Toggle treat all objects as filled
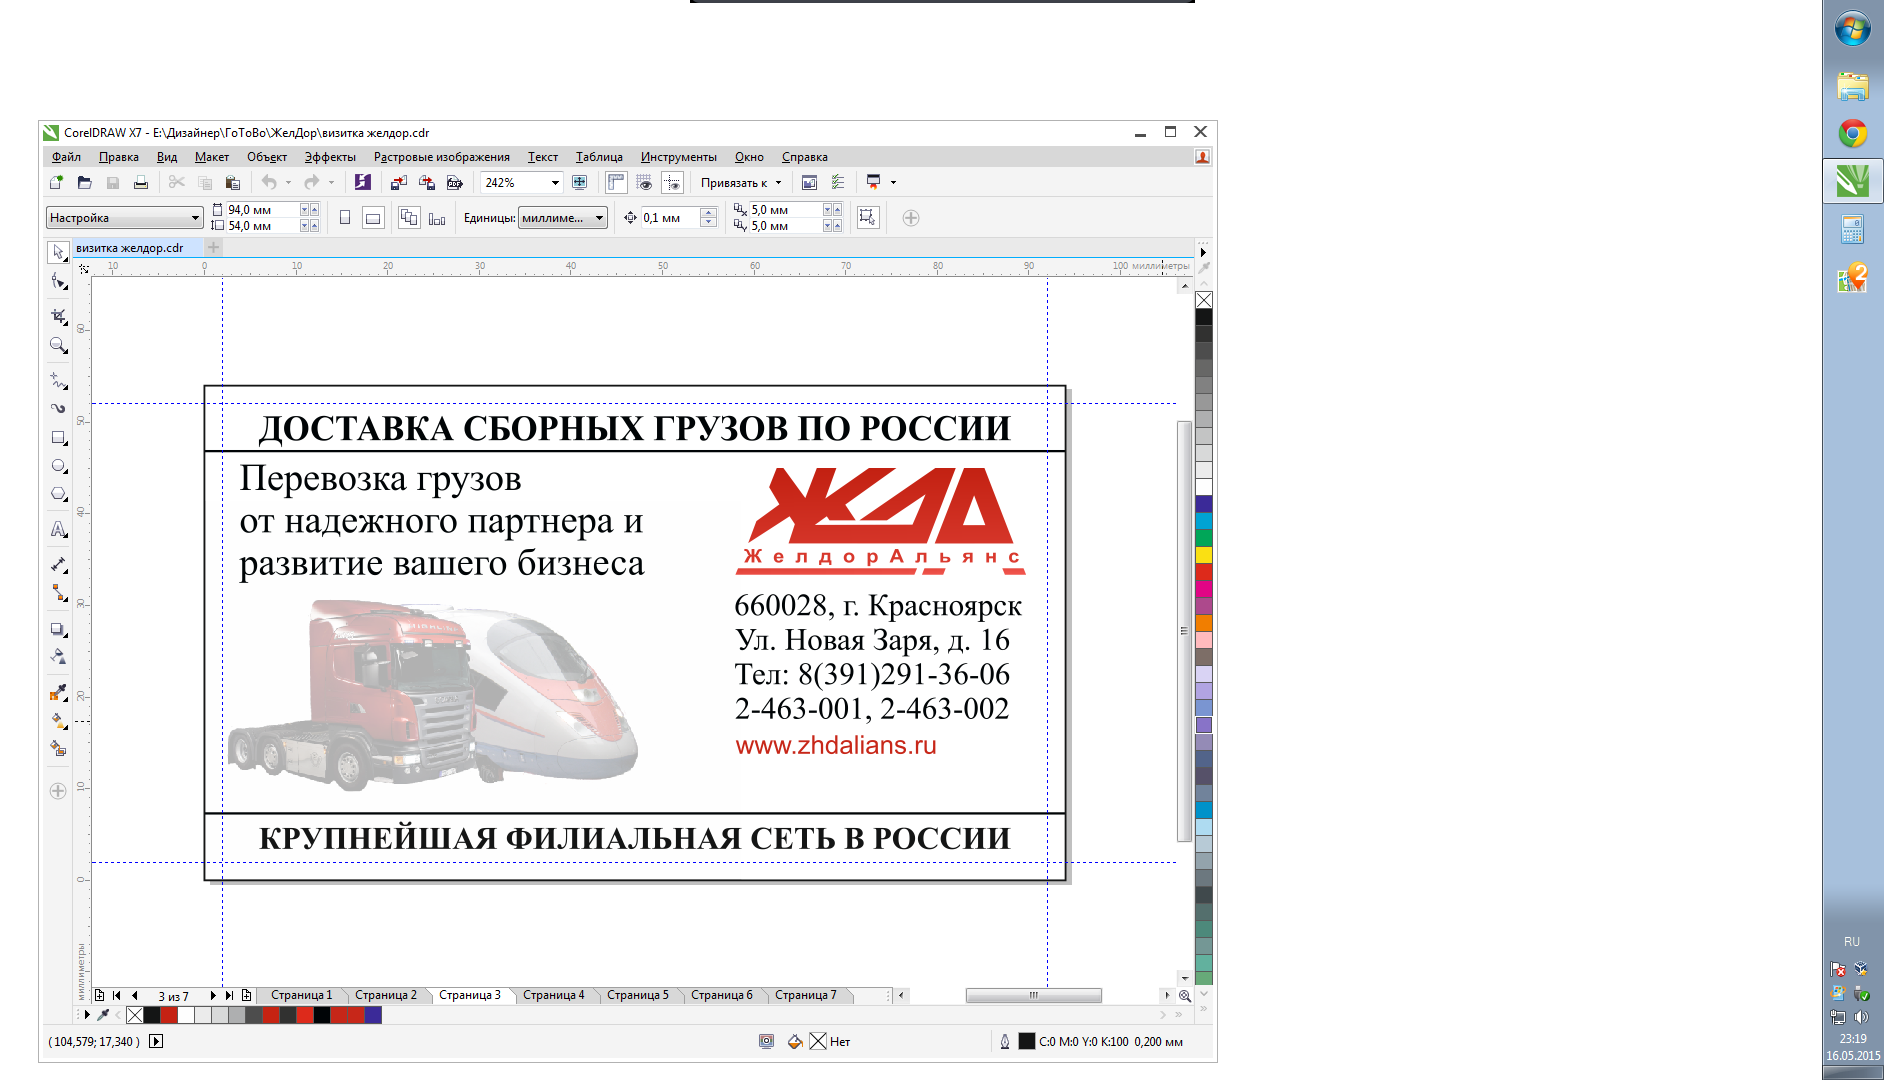 coord(867,218)
